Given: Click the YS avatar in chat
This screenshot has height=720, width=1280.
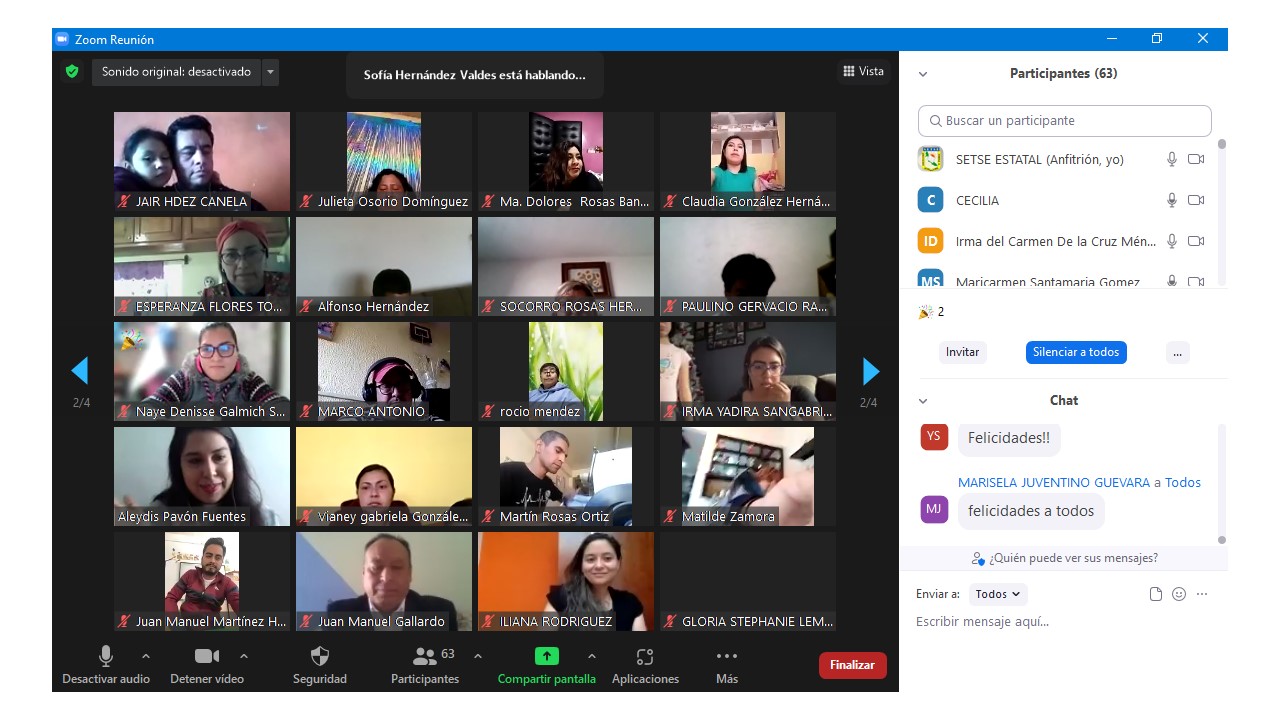Looking at the screenshot, I should coord(934,436).
